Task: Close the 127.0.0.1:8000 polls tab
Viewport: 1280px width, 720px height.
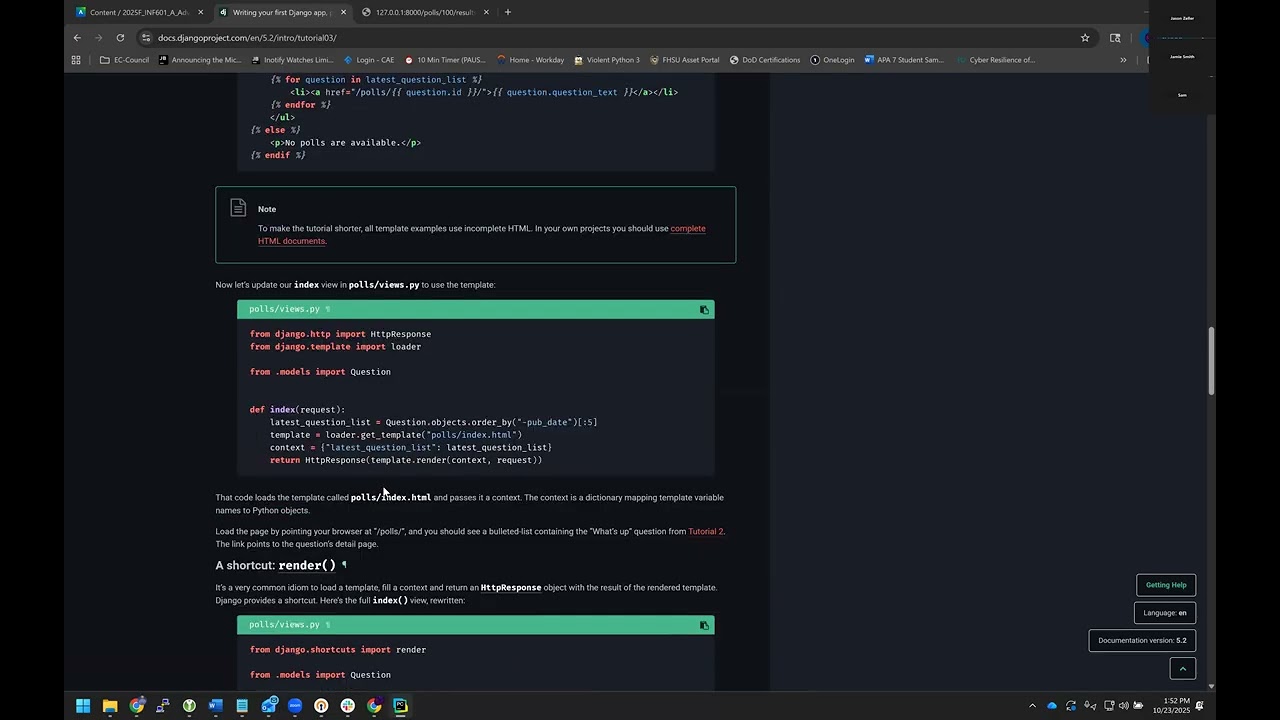Action: coord(487,12)
